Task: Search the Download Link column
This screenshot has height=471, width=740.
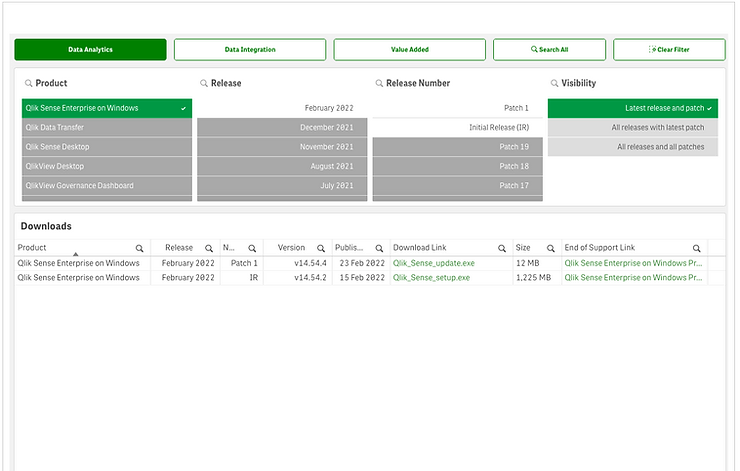Action: tap(502, 248)
